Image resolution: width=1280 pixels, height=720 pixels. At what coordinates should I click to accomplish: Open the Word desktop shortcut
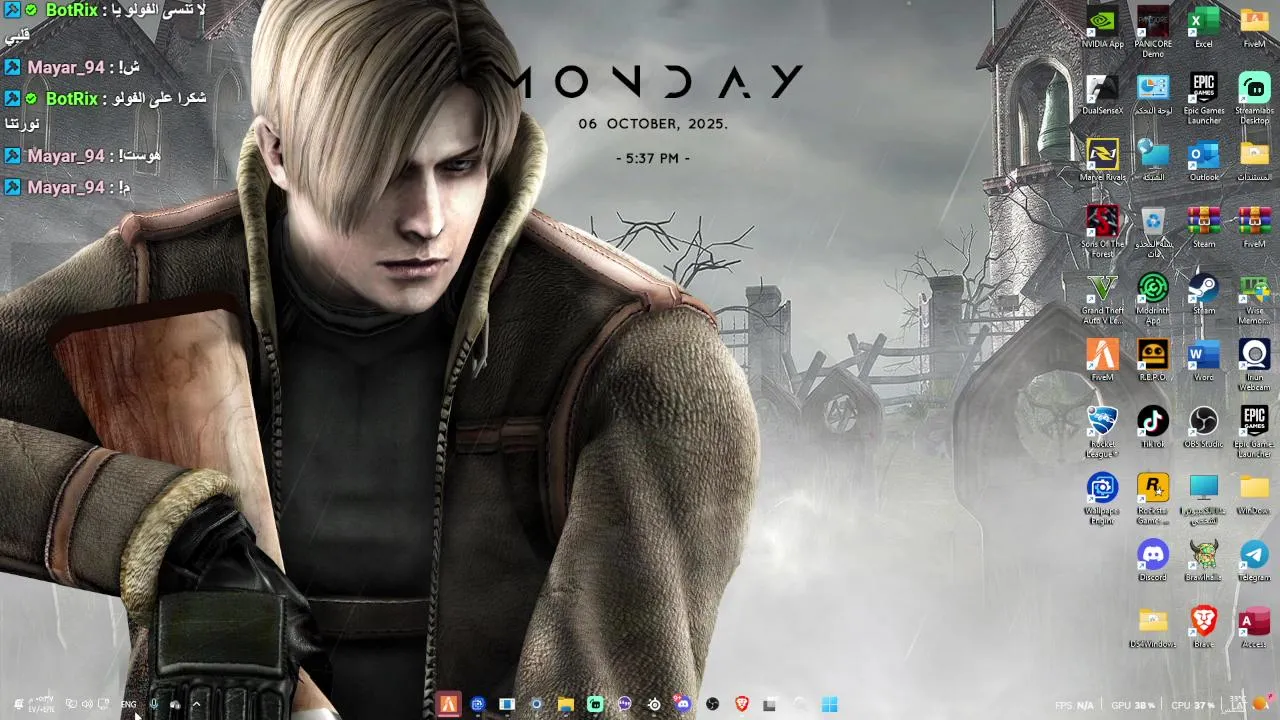pos(1203,360)
